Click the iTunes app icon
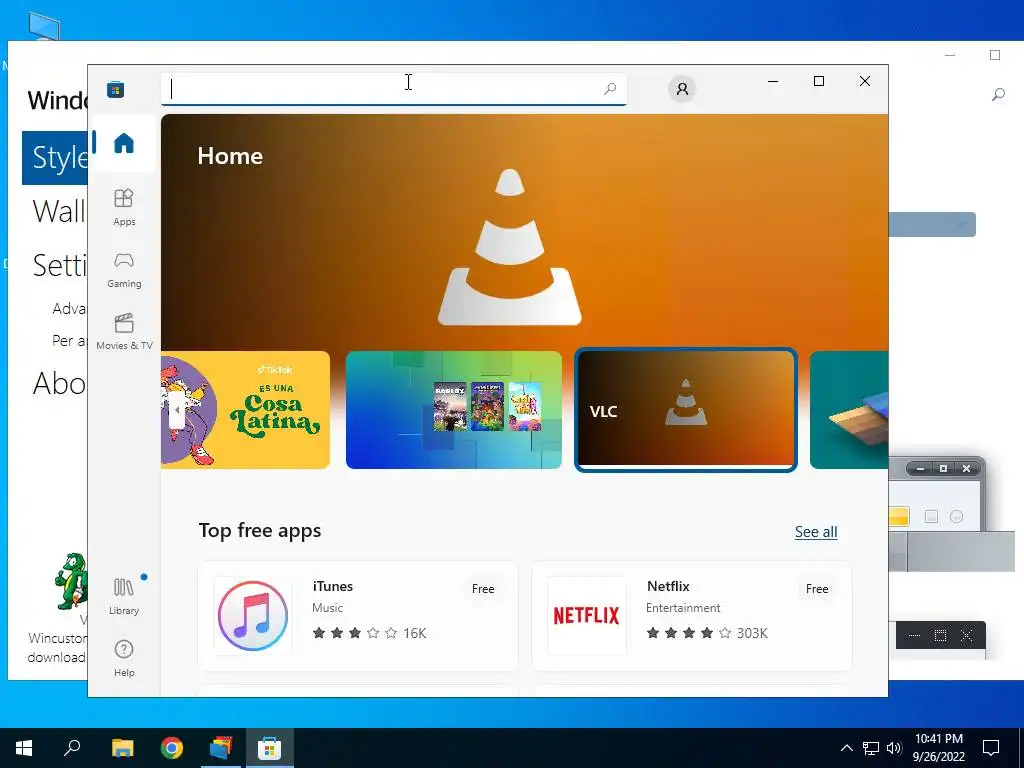 coord(253,615)
